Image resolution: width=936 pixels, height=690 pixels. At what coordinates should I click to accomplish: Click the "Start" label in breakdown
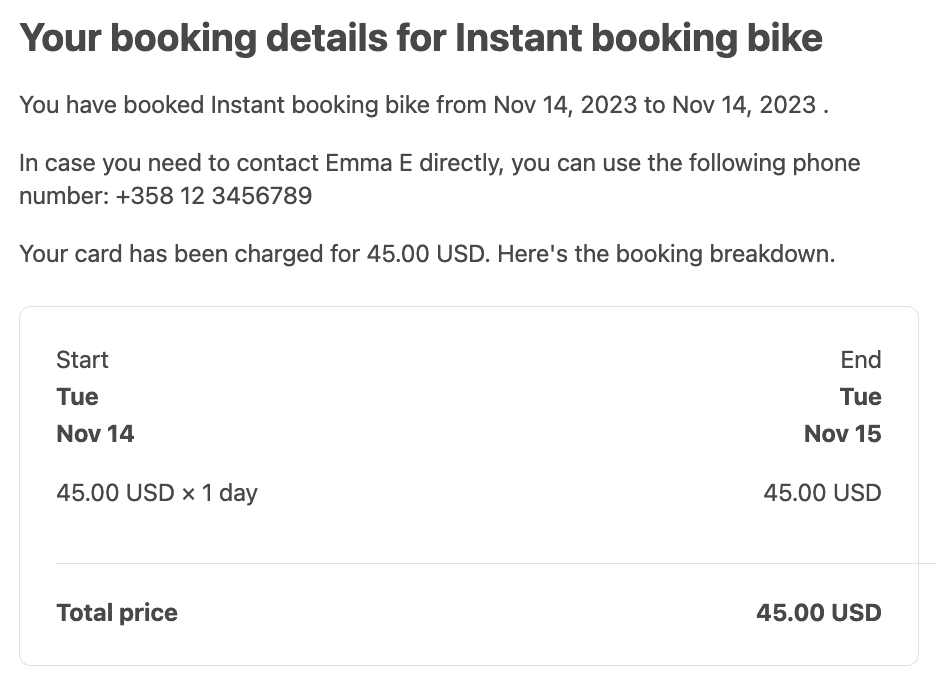82,360
